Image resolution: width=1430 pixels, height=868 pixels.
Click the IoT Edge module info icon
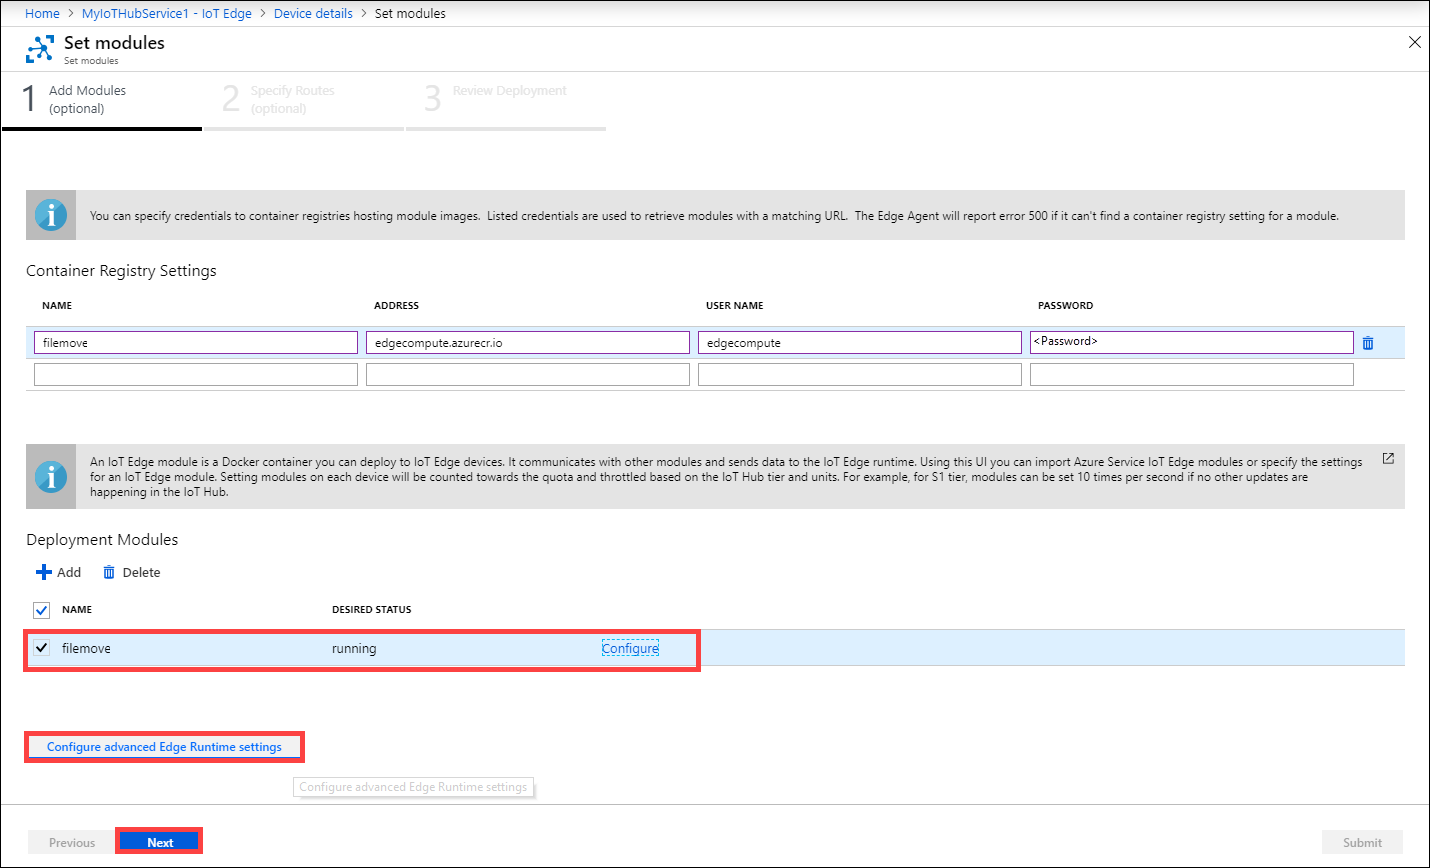click(x=50, y=476)
